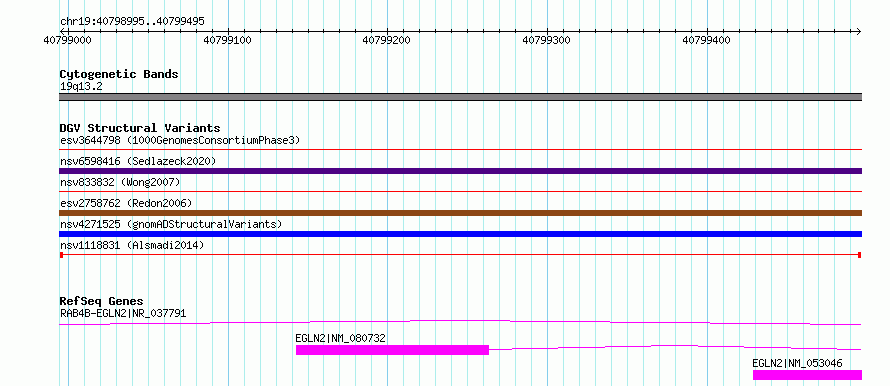This screenshot has width=890, height=386.
Task: Open variant esv2758762 (Redon2006) label
Action: click(125, 203)
